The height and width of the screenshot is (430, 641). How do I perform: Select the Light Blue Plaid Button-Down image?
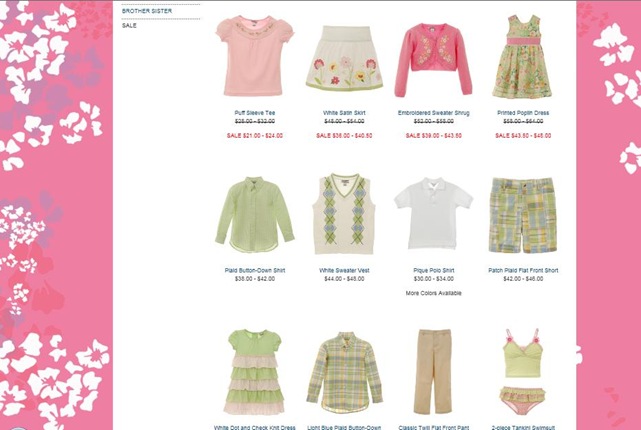[344, 372]
